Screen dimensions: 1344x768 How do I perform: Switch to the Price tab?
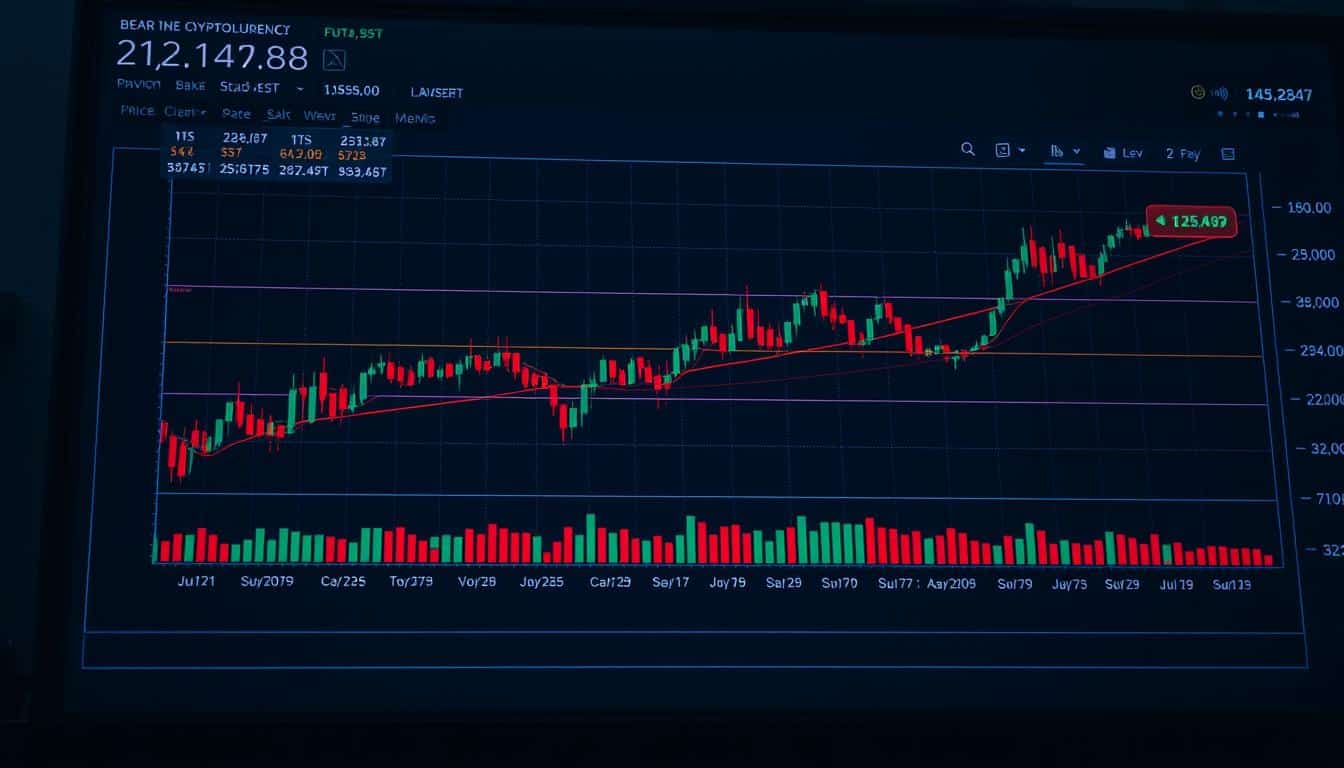click(x=137, y=111)
